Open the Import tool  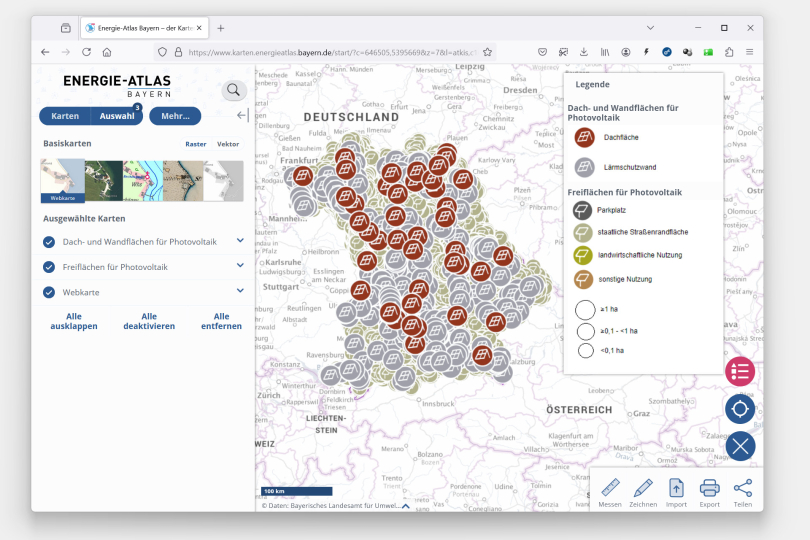tap(676, 490)
